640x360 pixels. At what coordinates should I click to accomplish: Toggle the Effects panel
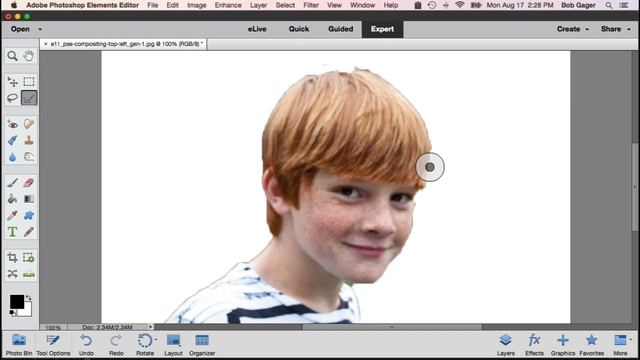534,345
